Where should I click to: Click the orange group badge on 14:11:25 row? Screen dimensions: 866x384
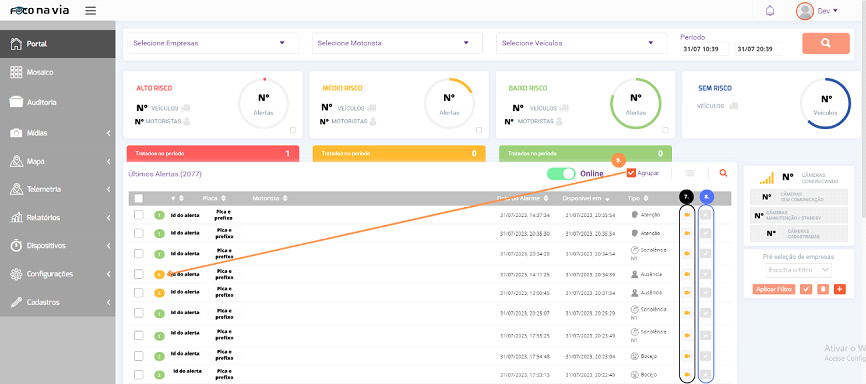click(x=159, y=274)
